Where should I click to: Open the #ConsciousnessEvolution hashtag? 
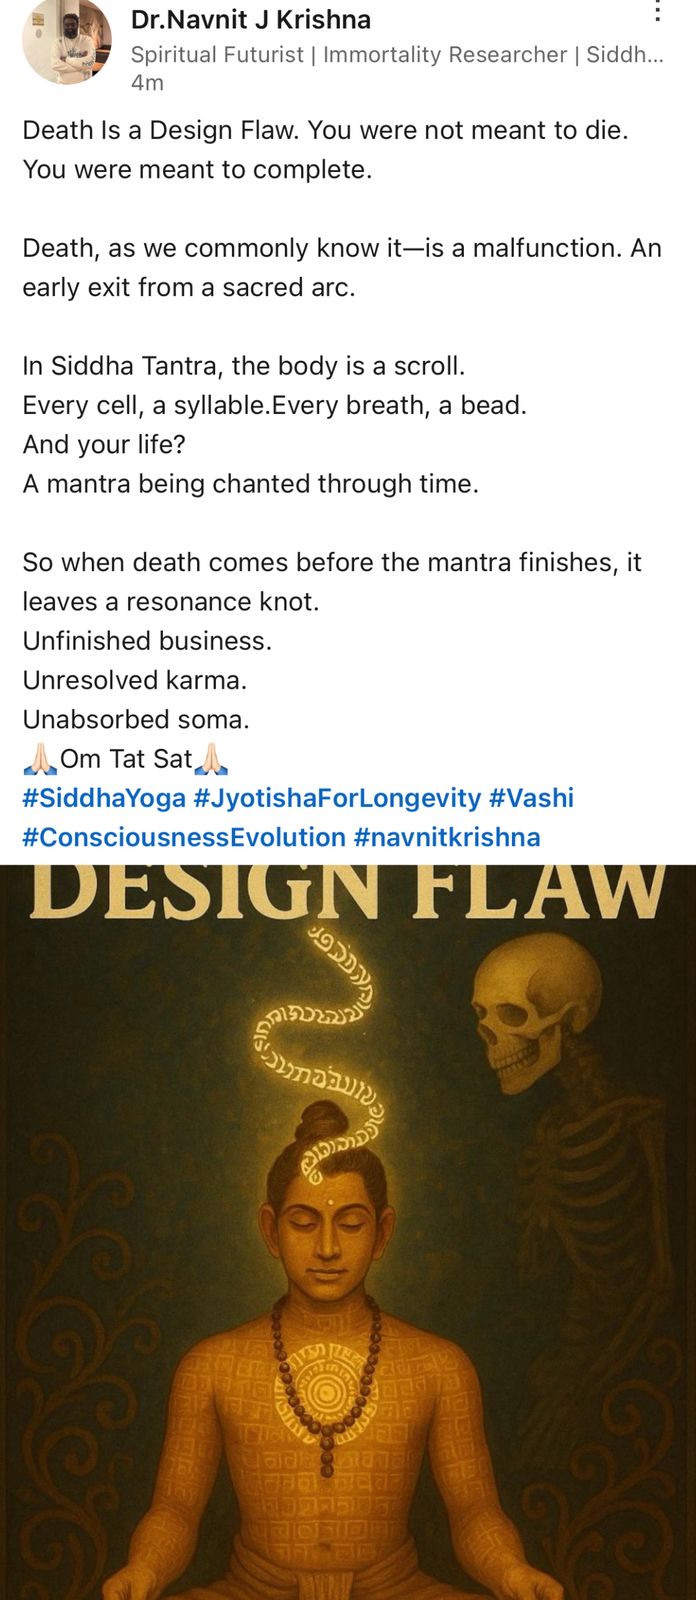click(x=184, y=837)
